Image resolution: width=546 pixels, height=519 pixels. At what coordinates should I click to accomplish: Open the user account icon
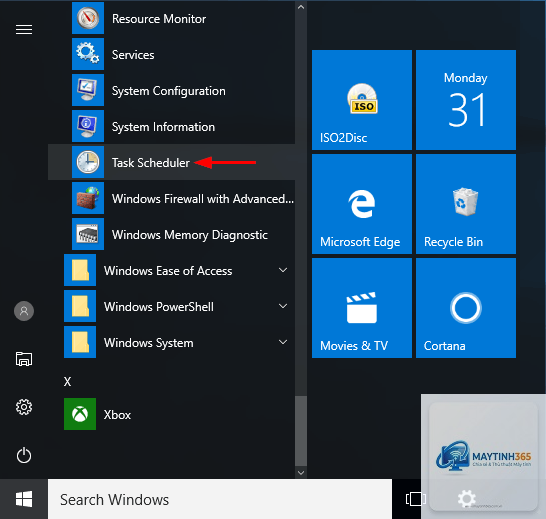click(x=24, y=311)
